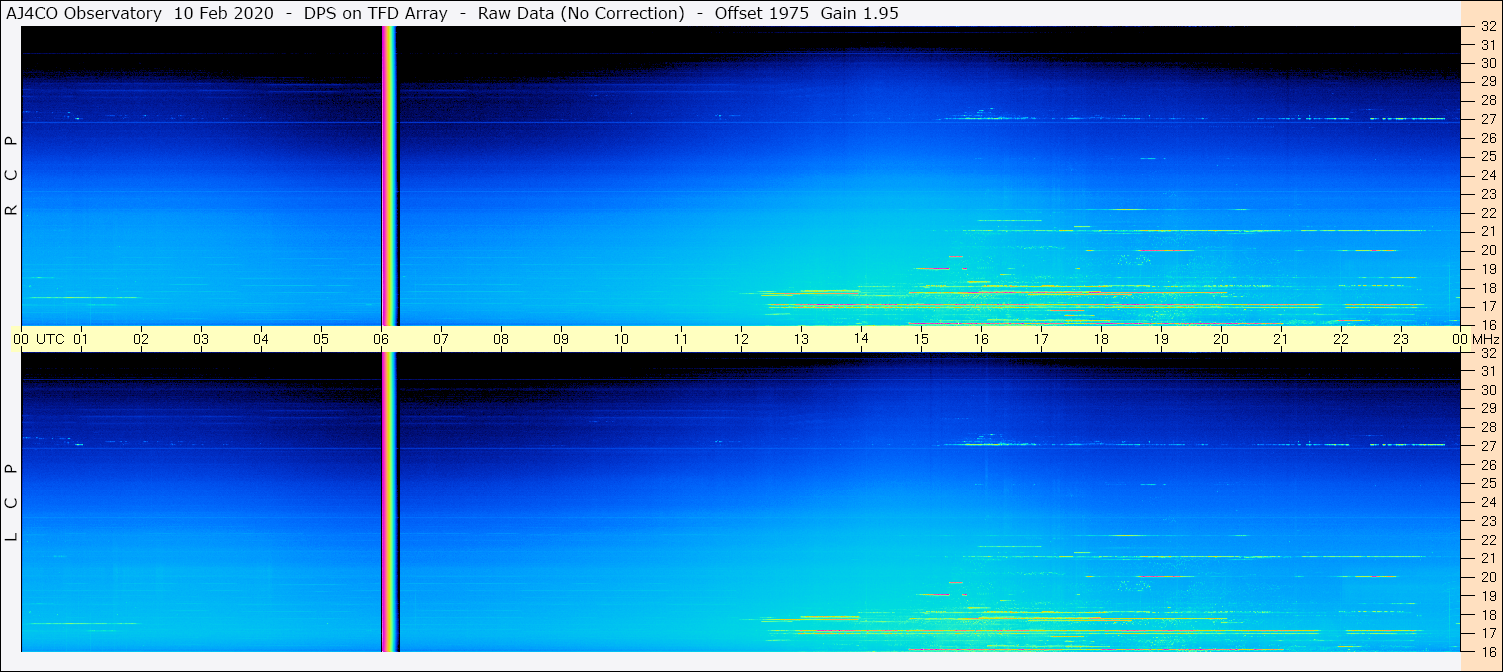
Task: Click the 27 MHz label on upper RCP scale
Action: [x=1488, y=119]
